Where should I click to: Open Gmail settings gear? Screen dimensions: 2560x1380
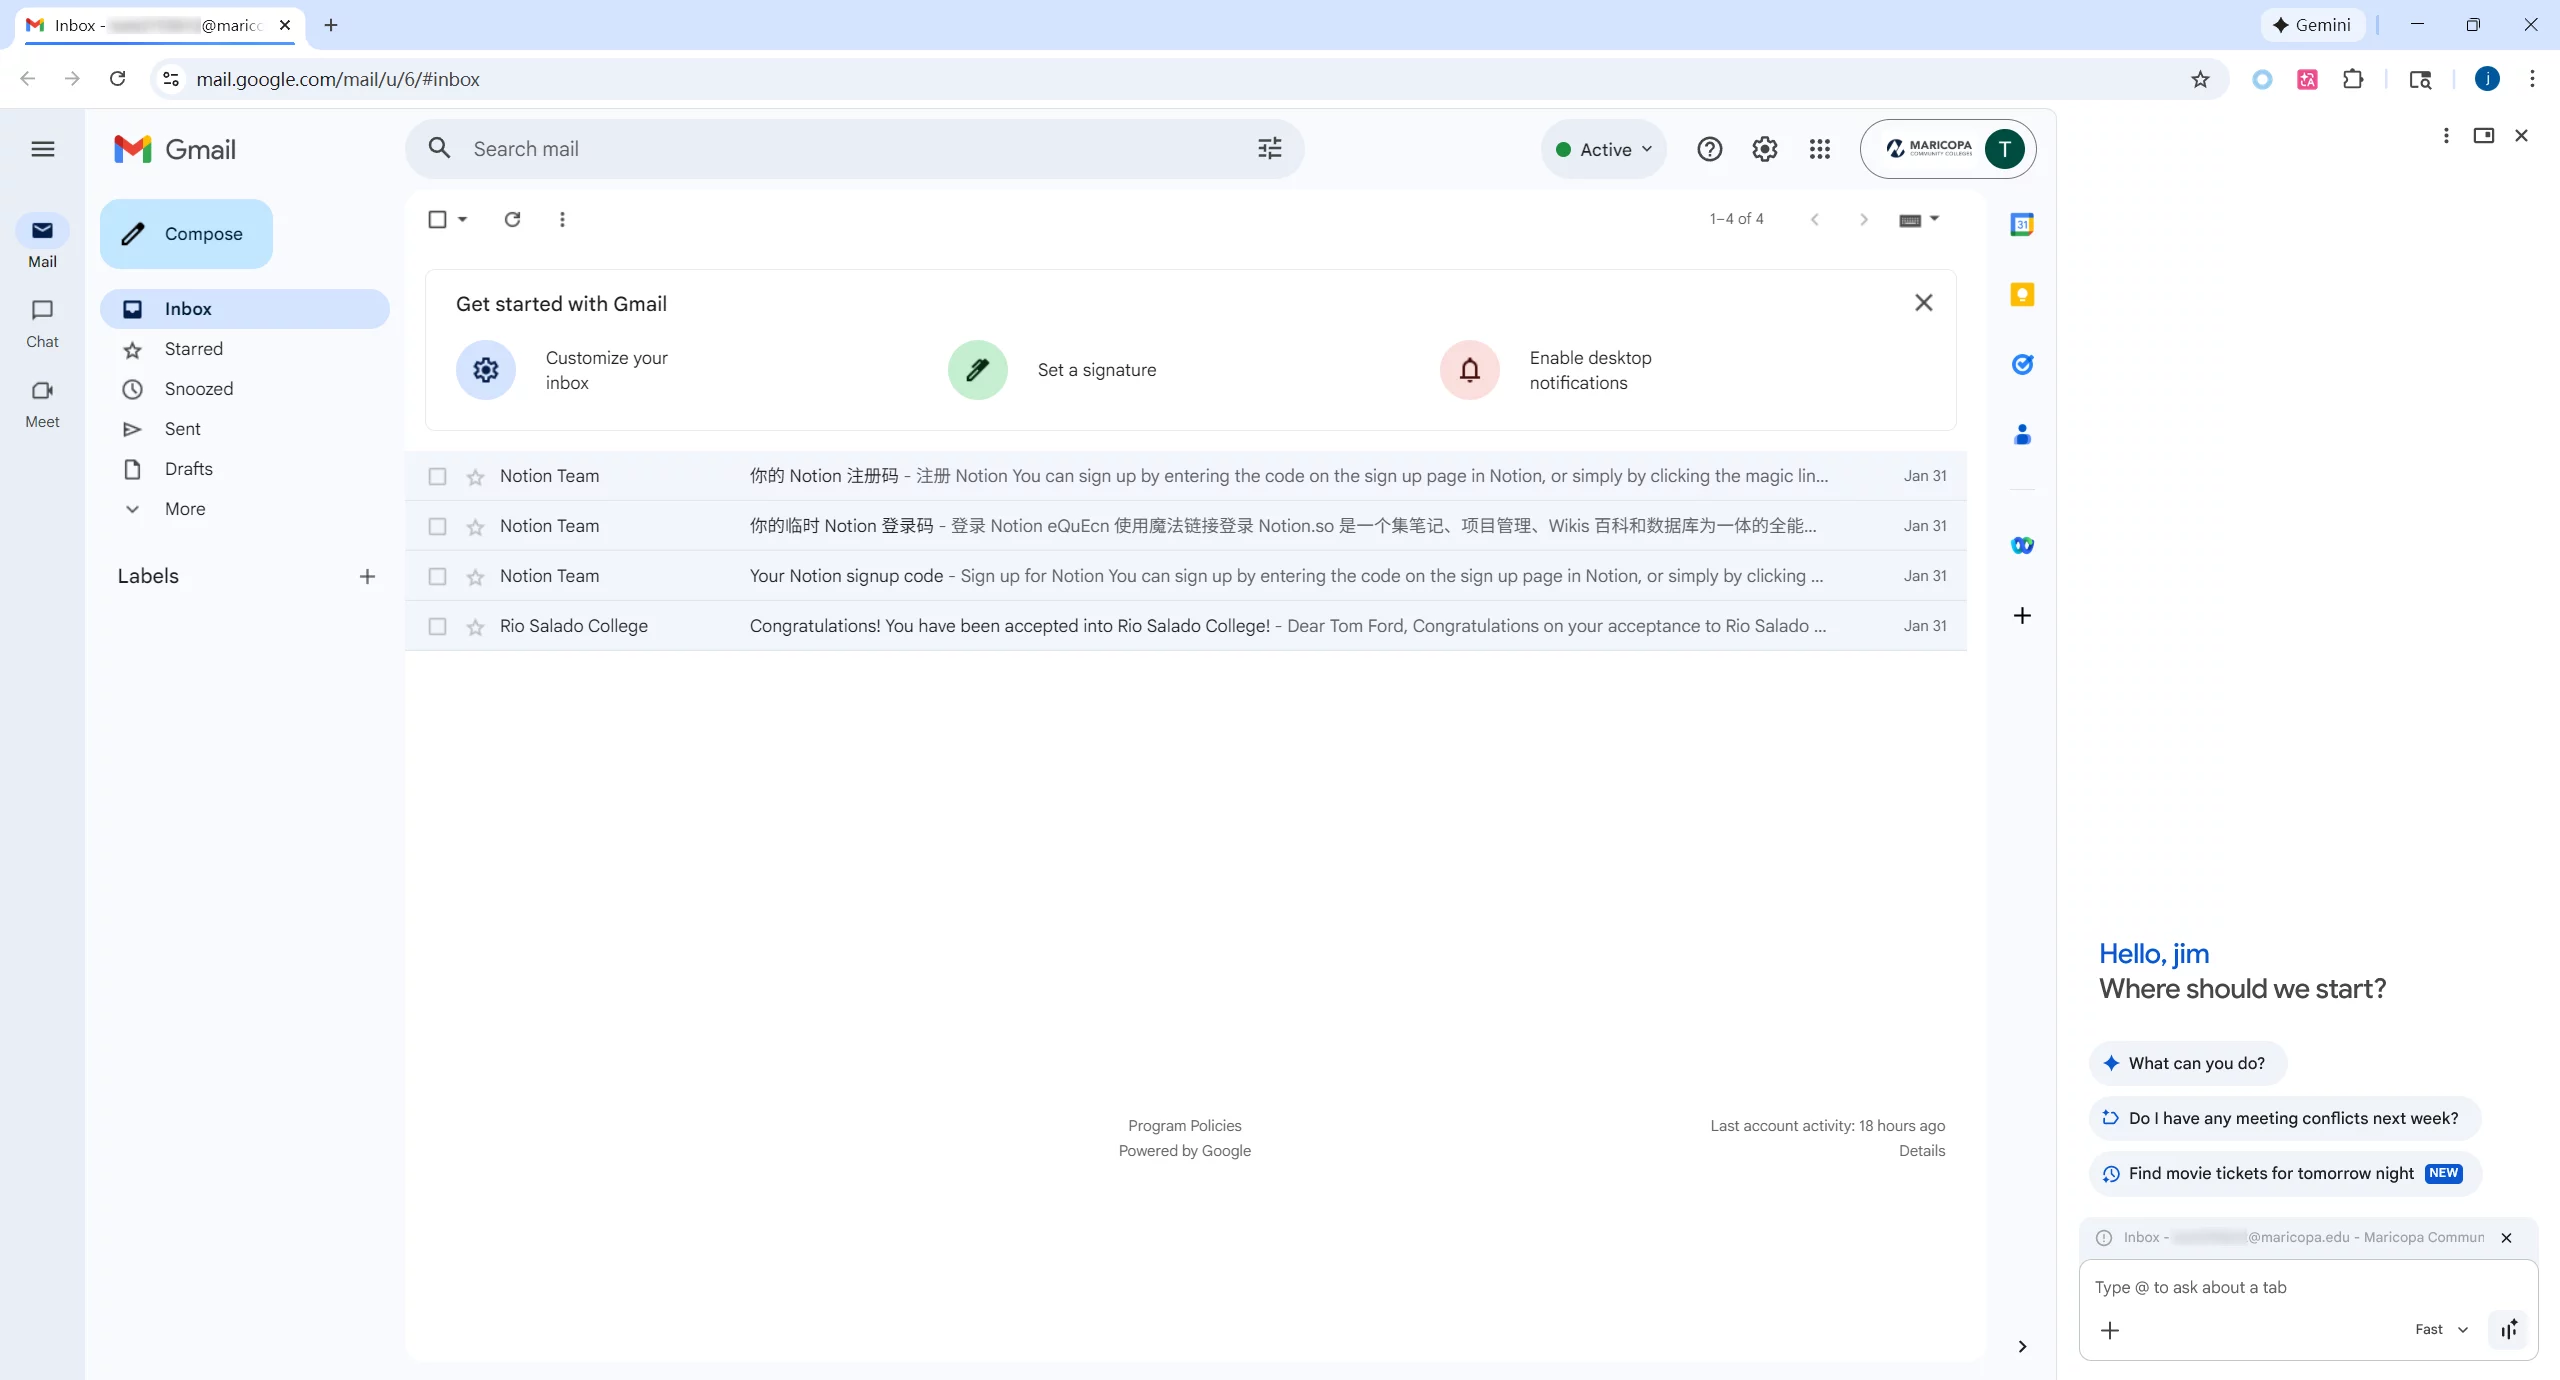coord(1764,148)
